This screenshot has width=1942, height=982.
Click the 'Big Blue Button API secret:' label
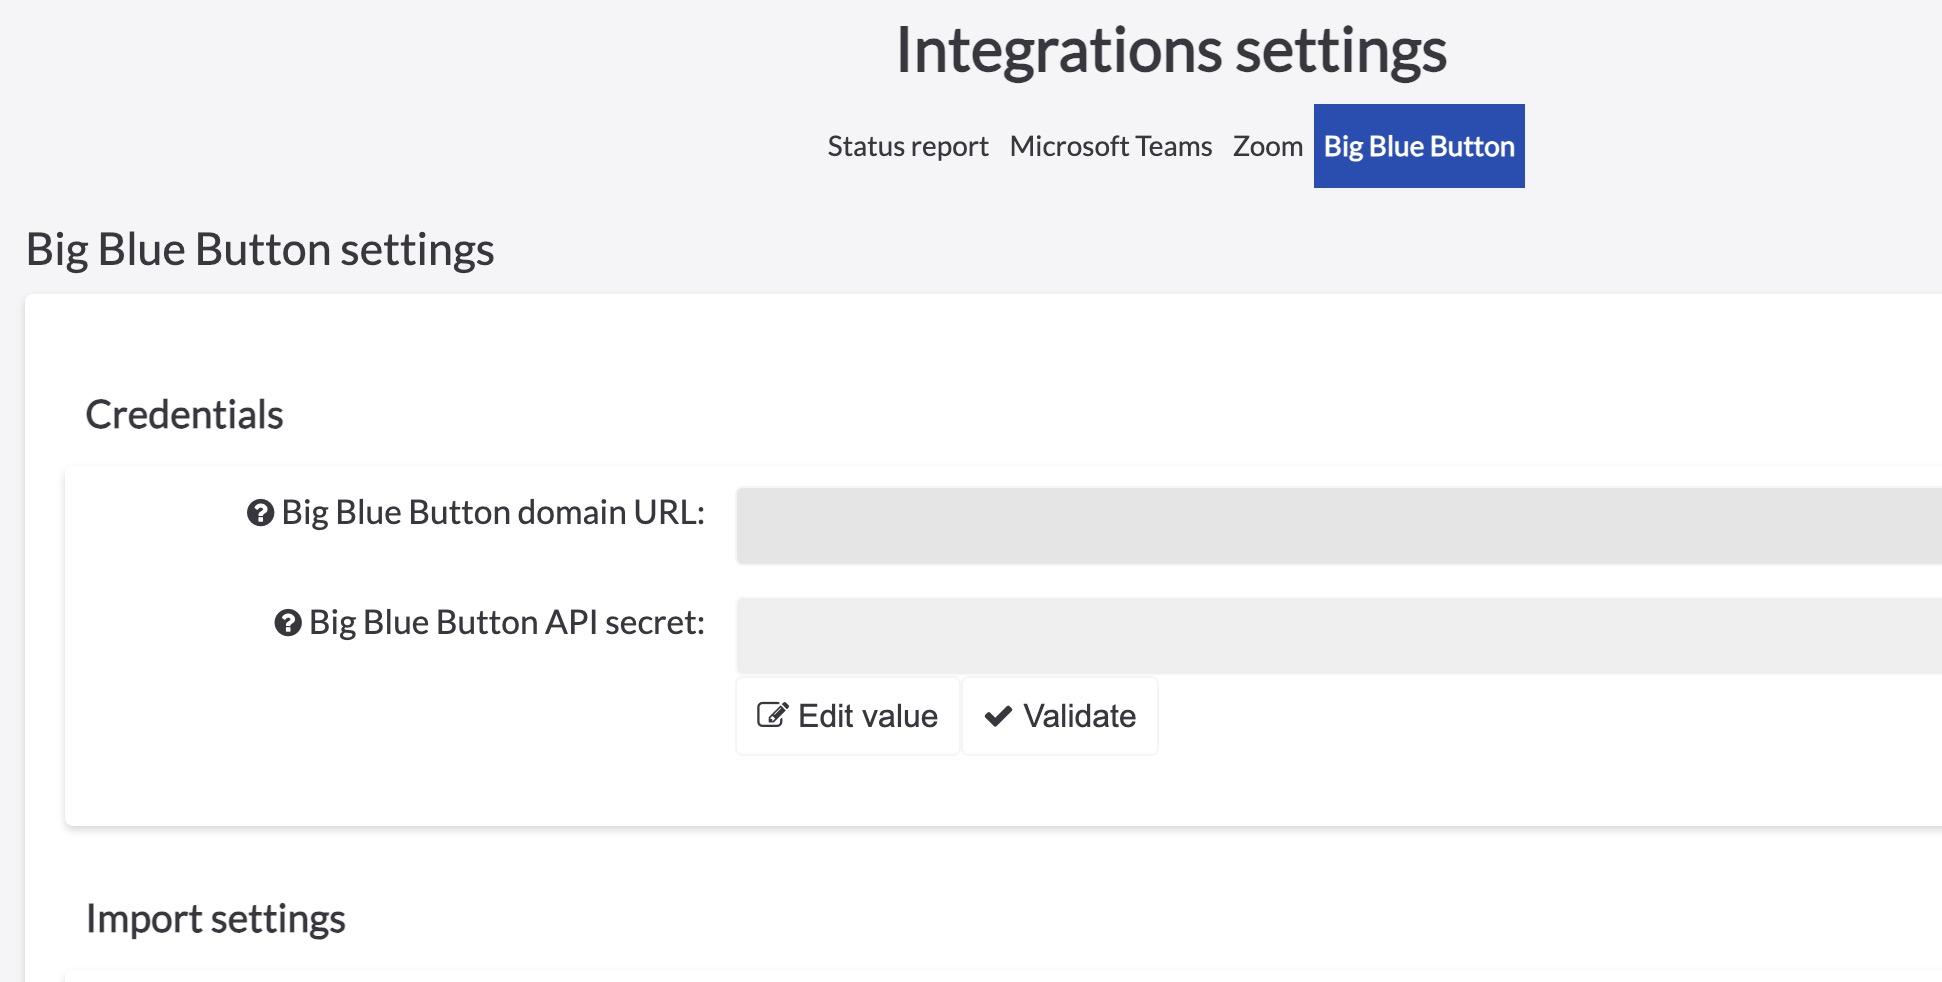pos(507,623)
